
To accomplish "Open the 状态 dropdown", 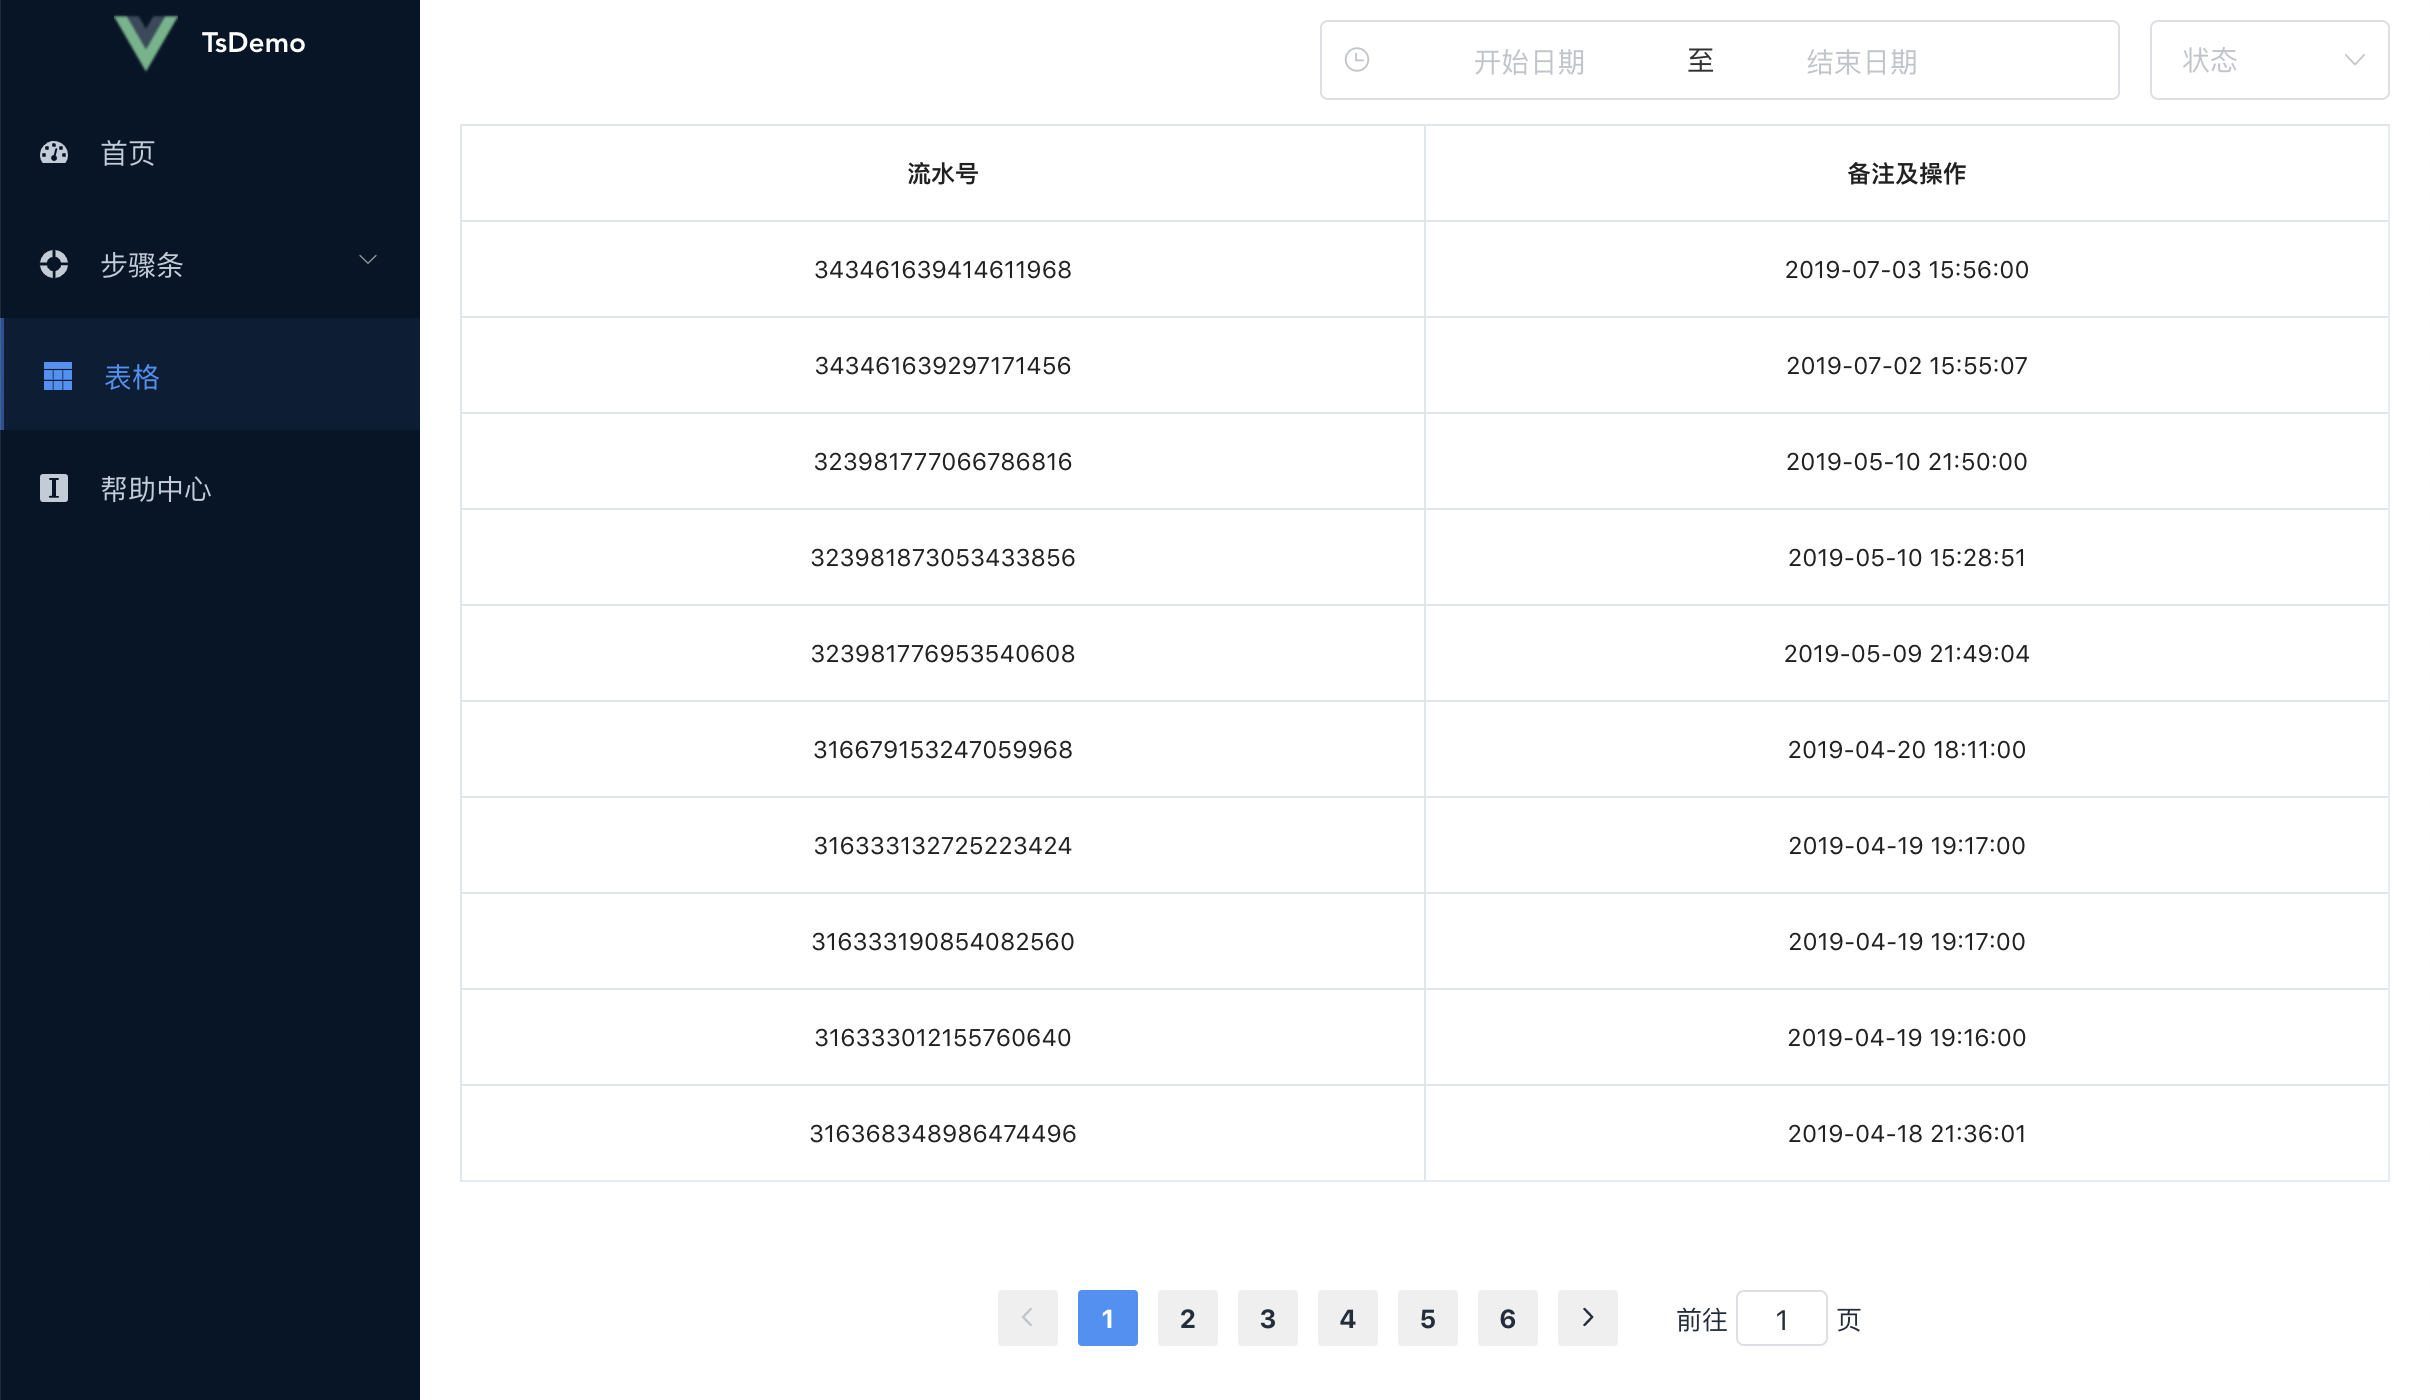I will [2250, 60].
